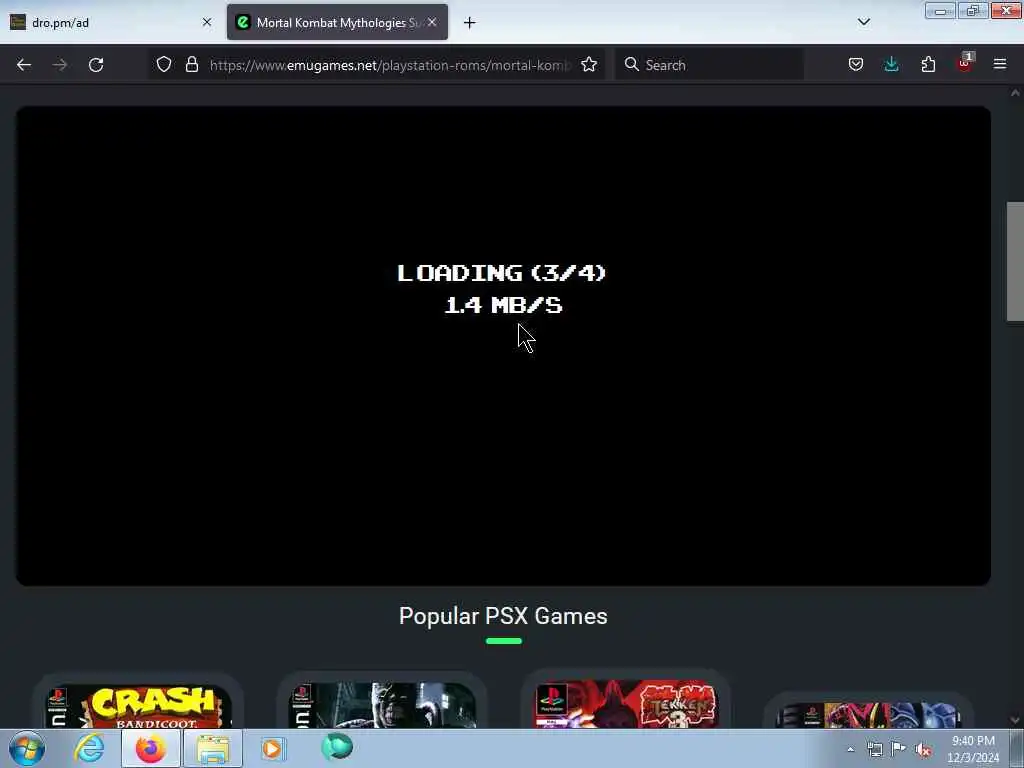Go back to the previous page
This screenshot has height=768, width=1024.
pyautogui.click(x=24, y=65)
